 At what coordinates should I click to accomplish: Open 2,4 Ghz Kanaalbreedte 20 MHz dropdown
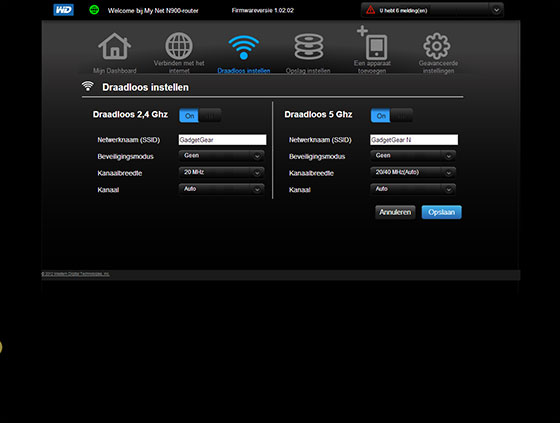[x=221, y=173]
